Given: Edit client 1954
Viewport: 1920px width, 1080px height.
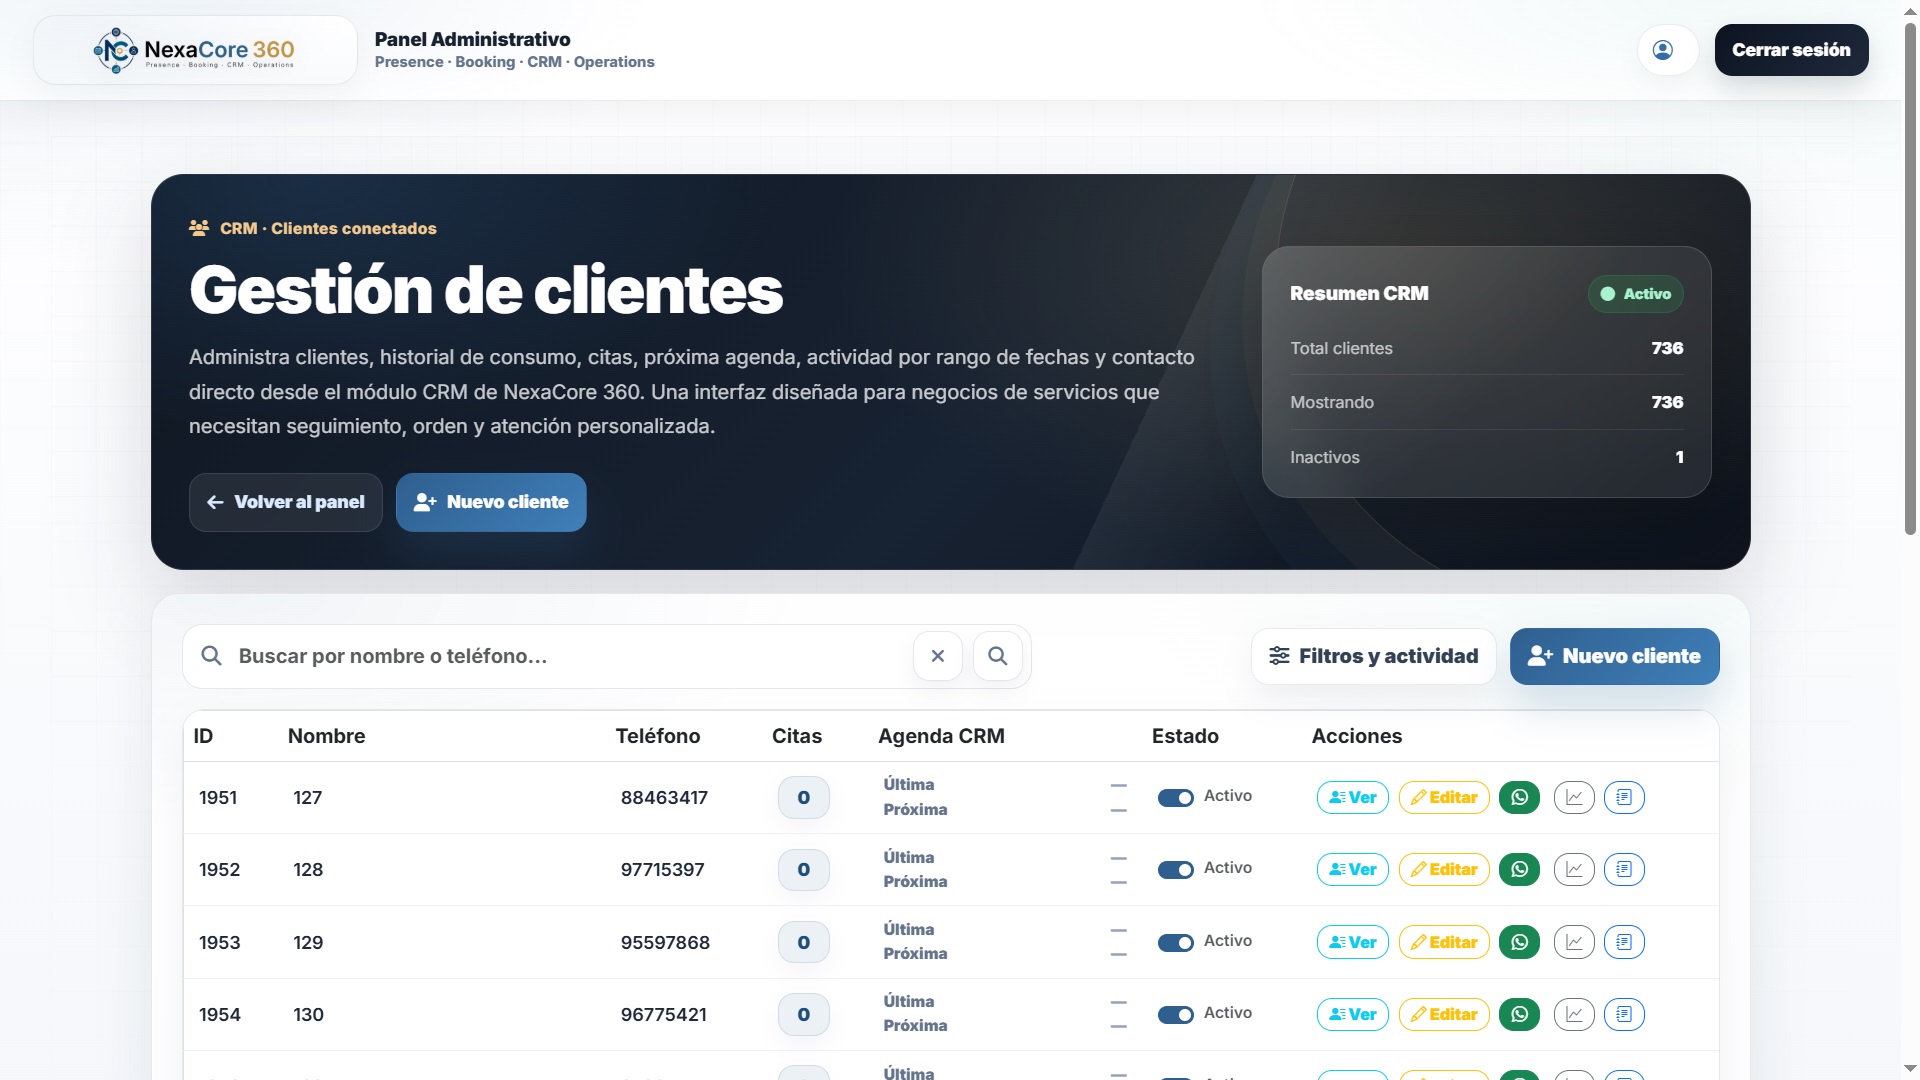Looking at the screenshot, I should pyautogui.click(x=1444, y=1014).
